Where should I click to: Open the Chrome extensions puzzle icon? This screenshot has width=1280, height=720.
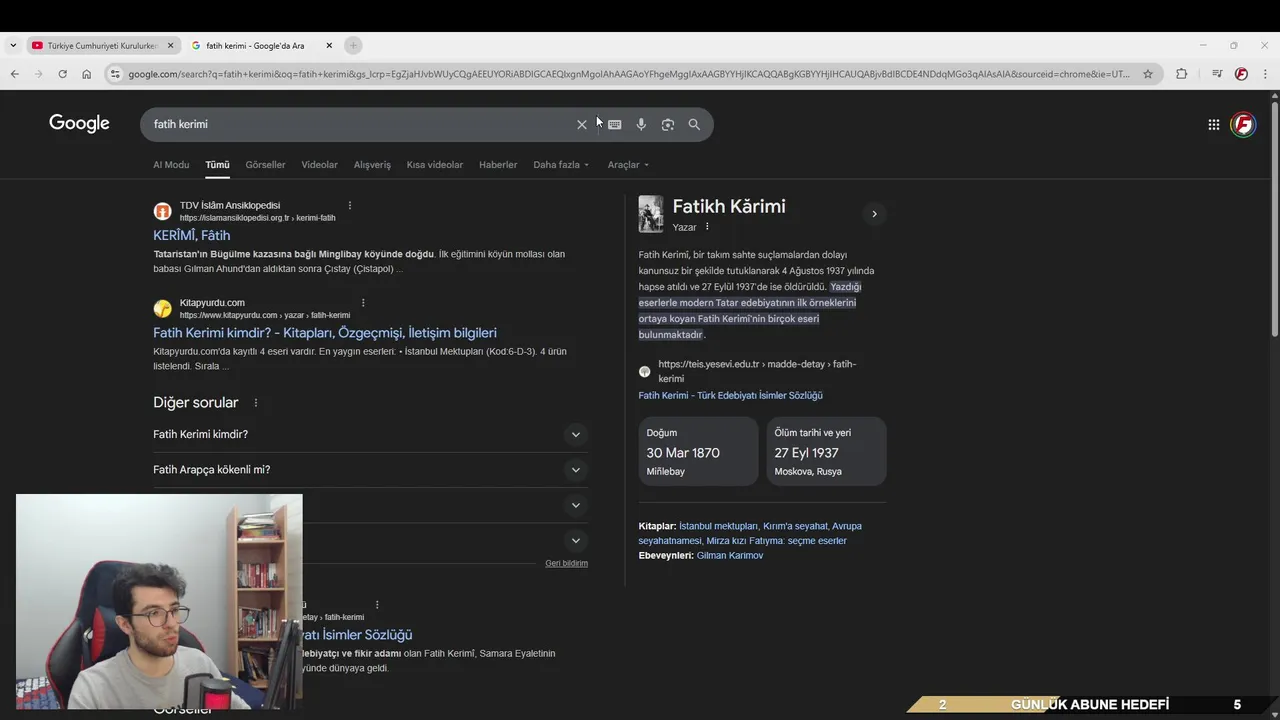pyautogui.click(x=1181, y=74)
